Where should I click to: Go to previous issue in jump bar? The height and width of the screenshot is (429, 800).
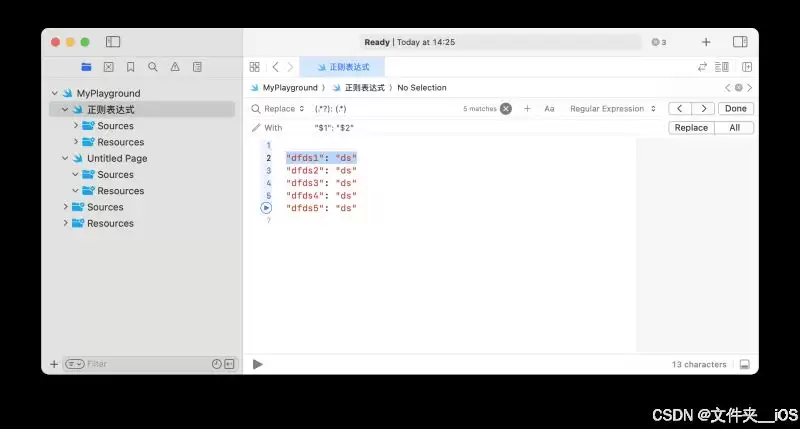pos(728,88)
